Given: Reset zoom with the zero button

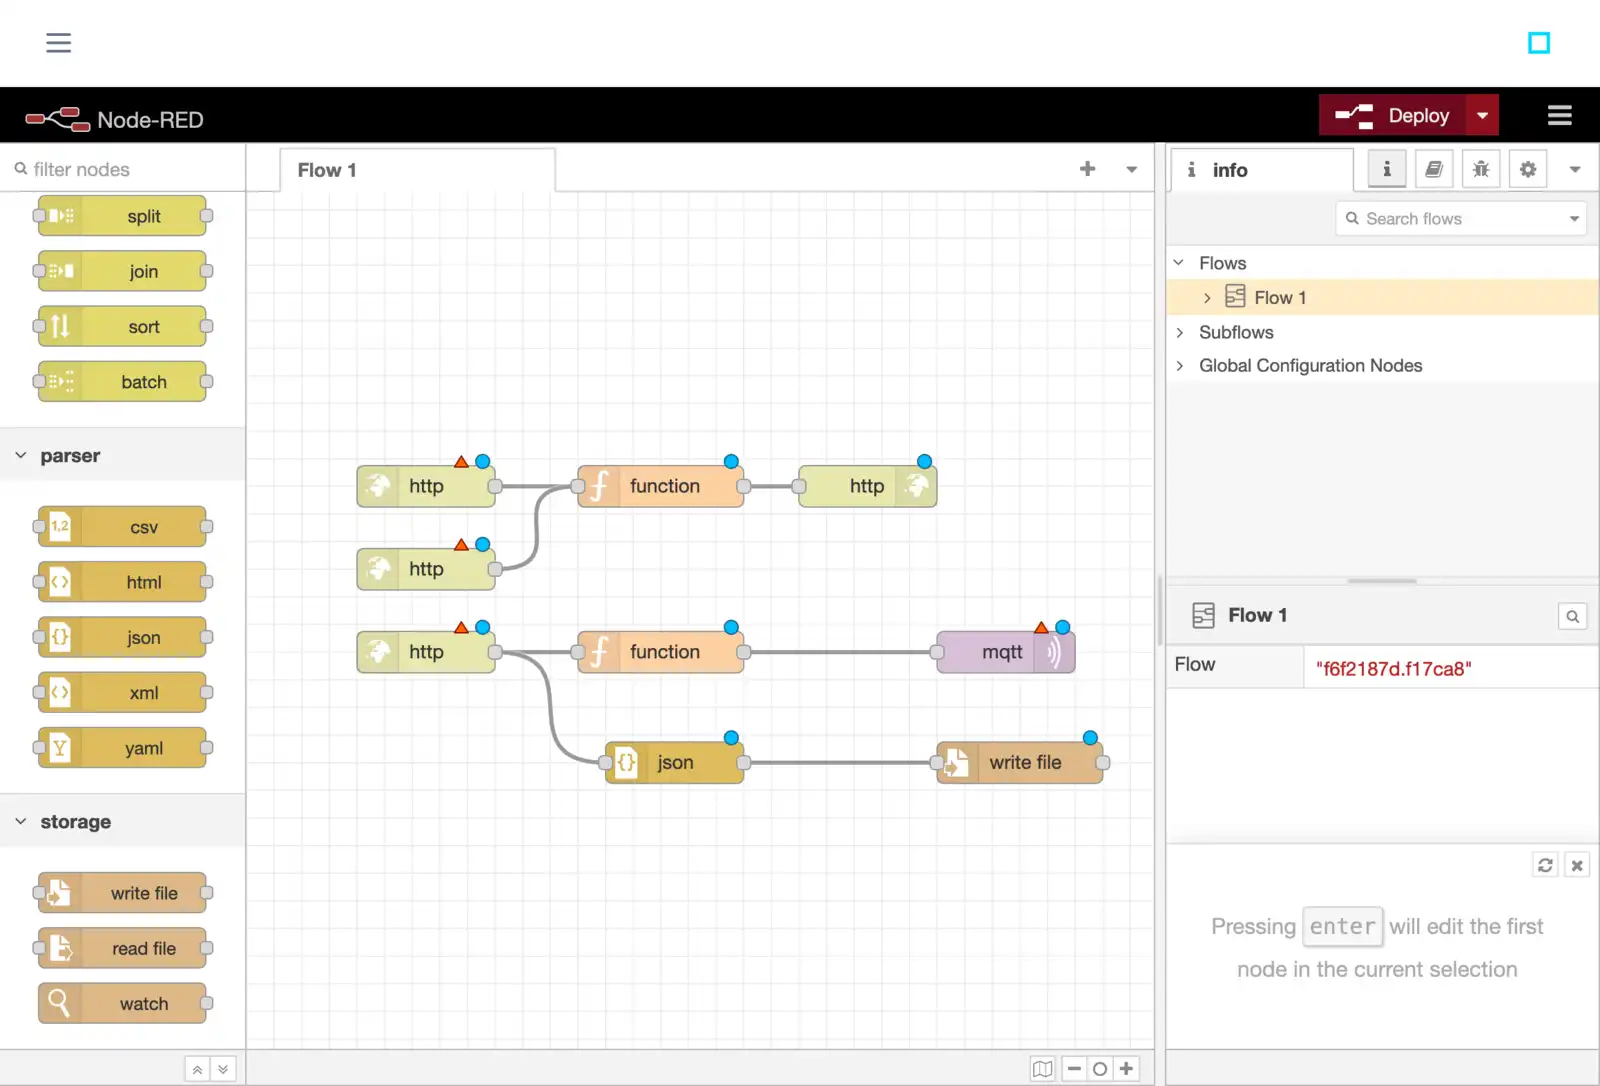Looking at the screenshot, I should (1099, 1068).
